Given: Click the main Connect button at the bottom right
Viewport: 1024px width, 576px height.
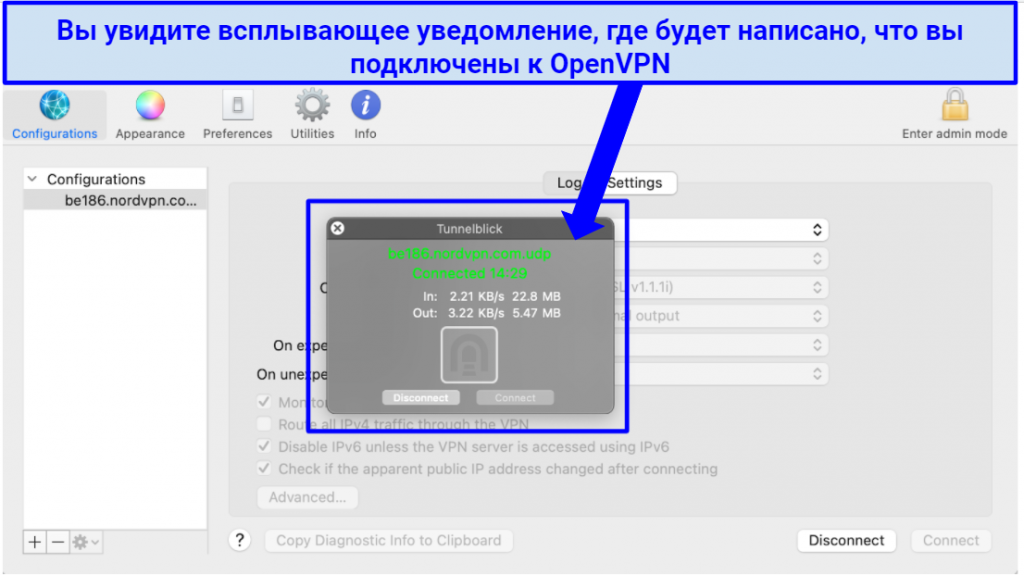Looking at the screenshot, I should (951, 541).
